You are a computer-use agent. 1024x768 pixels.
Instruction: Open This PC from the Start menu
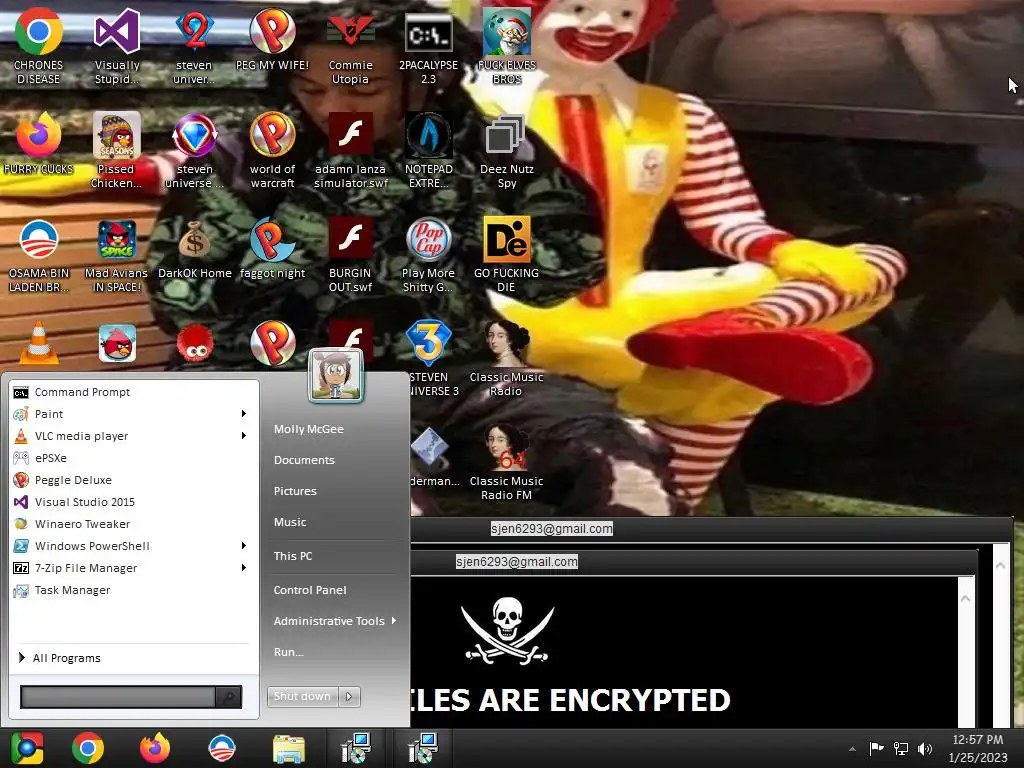[x=293, y=556]
